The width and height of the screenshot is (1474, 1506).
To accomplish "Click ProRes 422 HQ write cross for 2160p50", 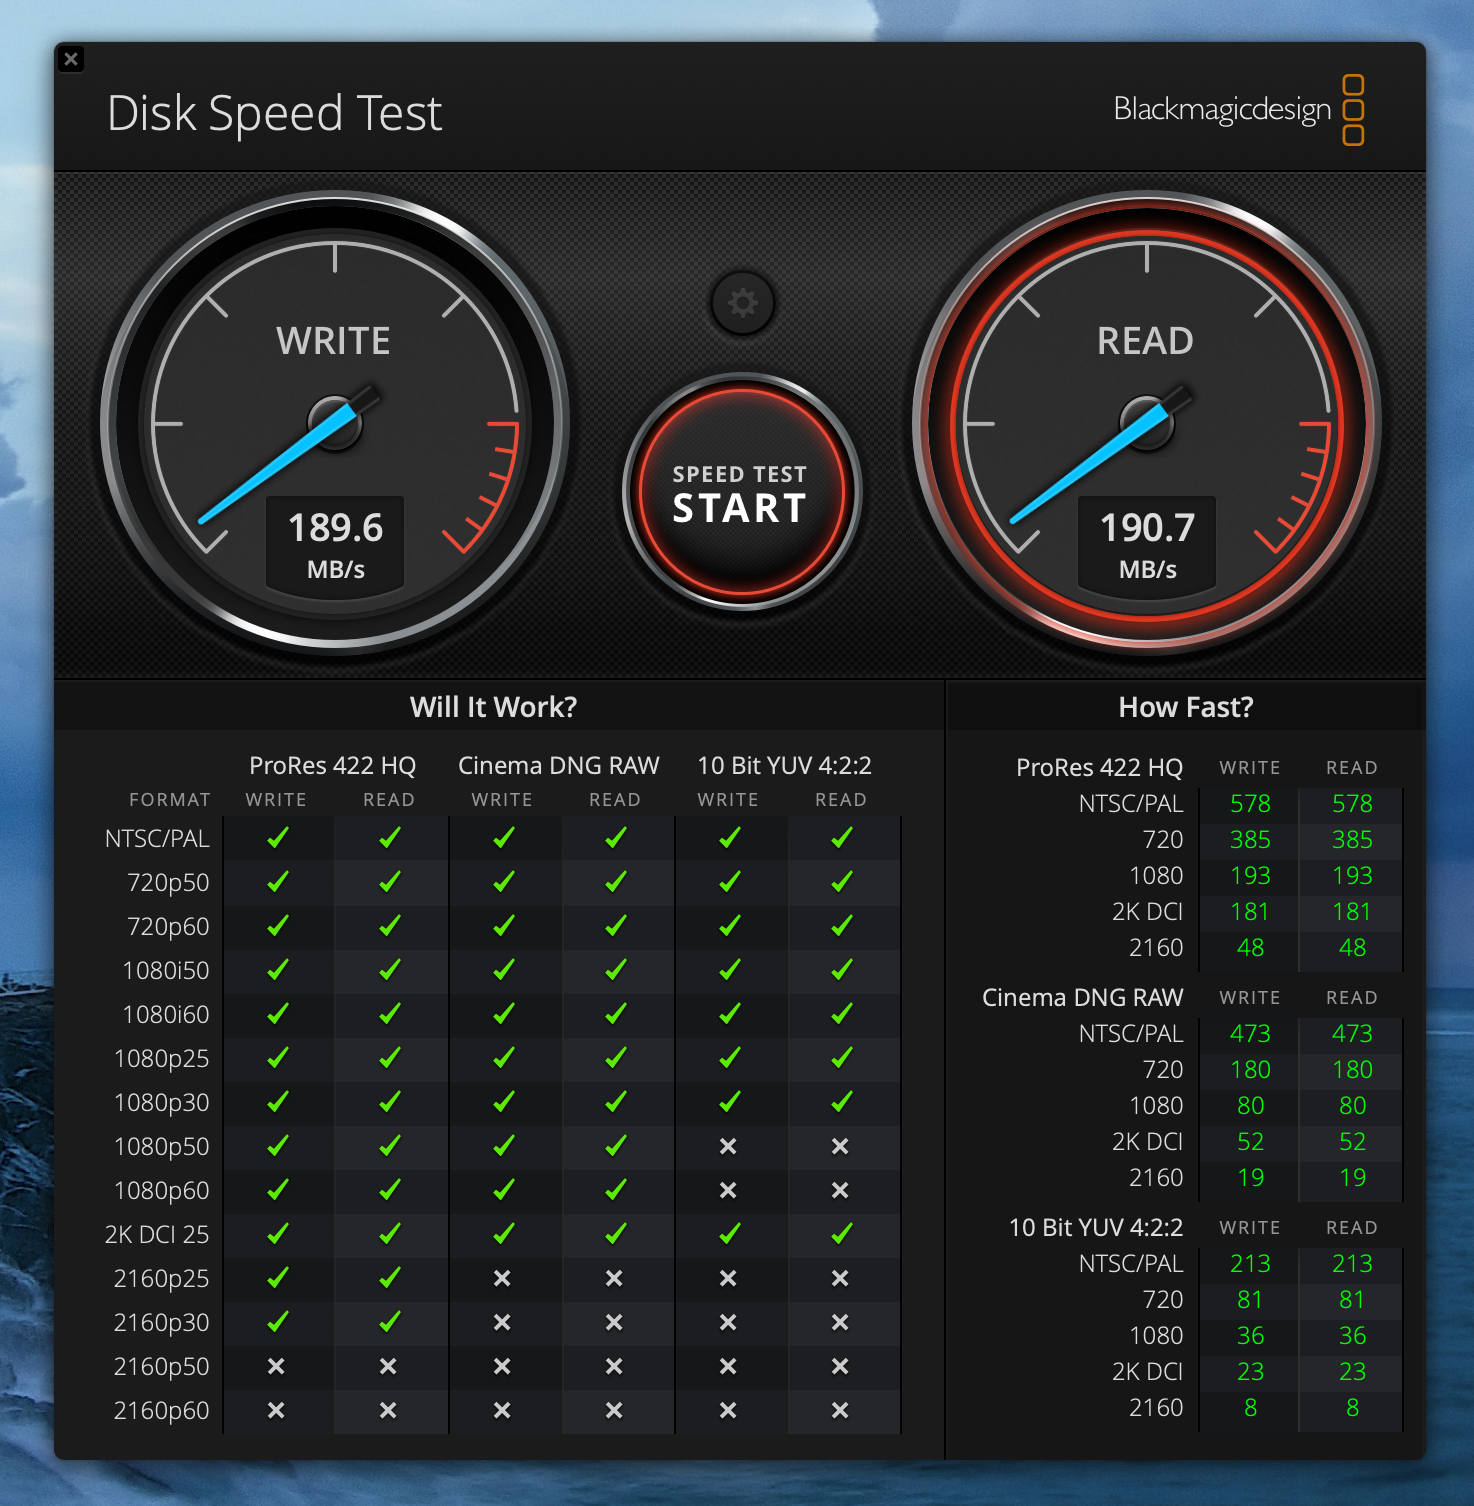I will point(276,1366).
